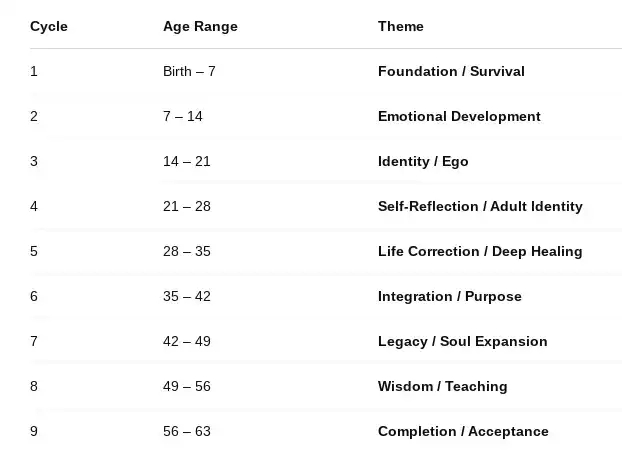Viewport: 622px width, 475px height.
Task: Click the Age Range column header
Action: [200, 26]
